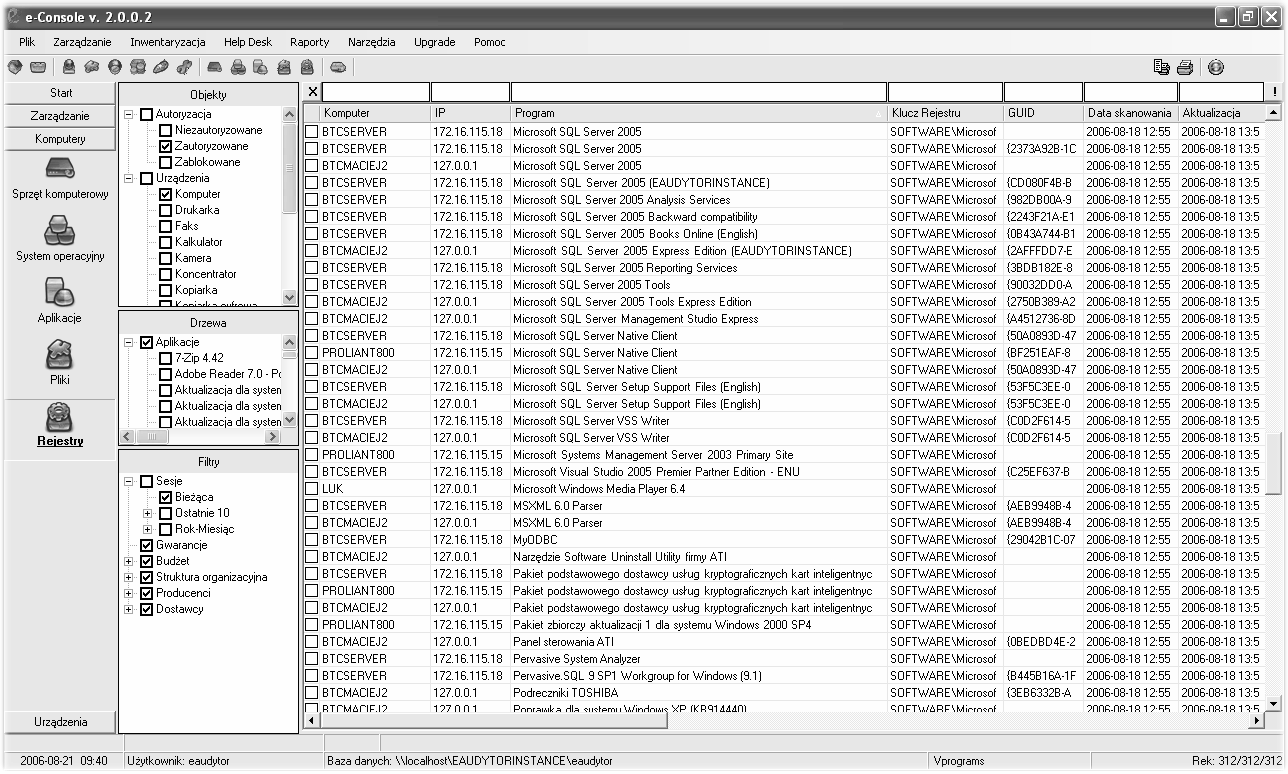Click the printer icon in toolbar
Screen dimensions: 1288x774
(x=1185, y=68)
